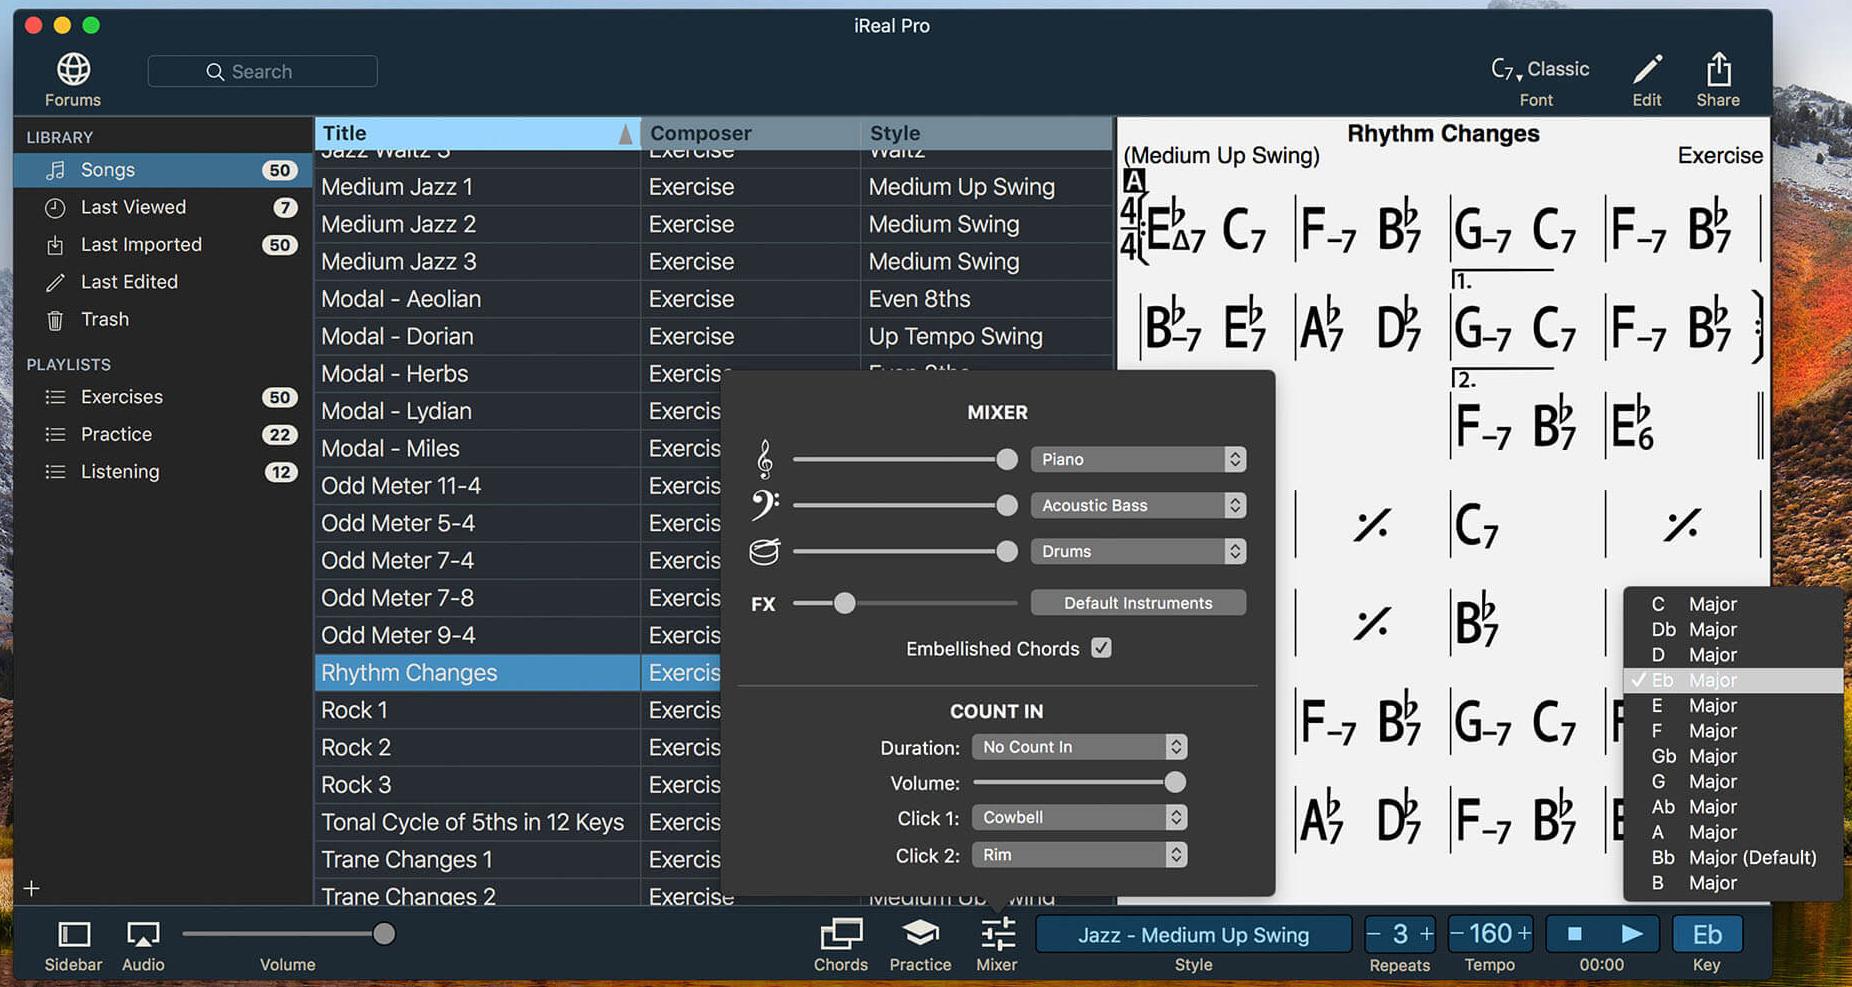Open the Exercises playlist

click(x=163, y=397)
